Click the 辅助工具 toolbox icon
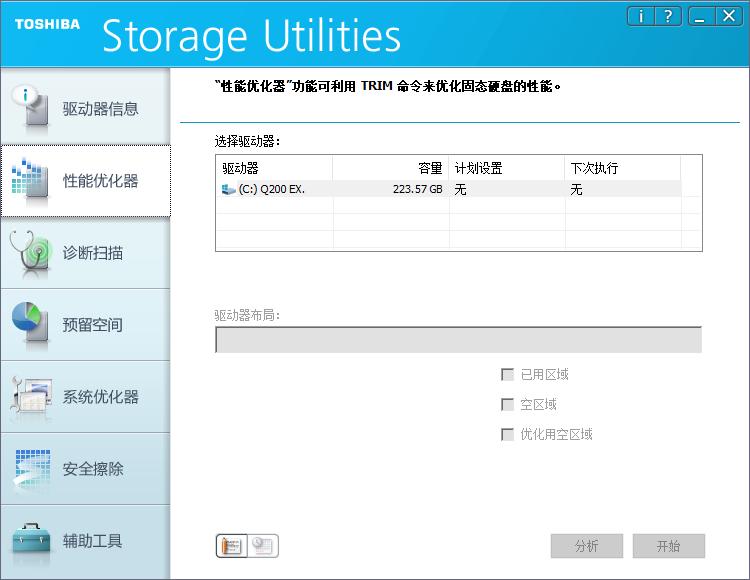This screenshot has width=750, height=580. (x=30, y=540)
